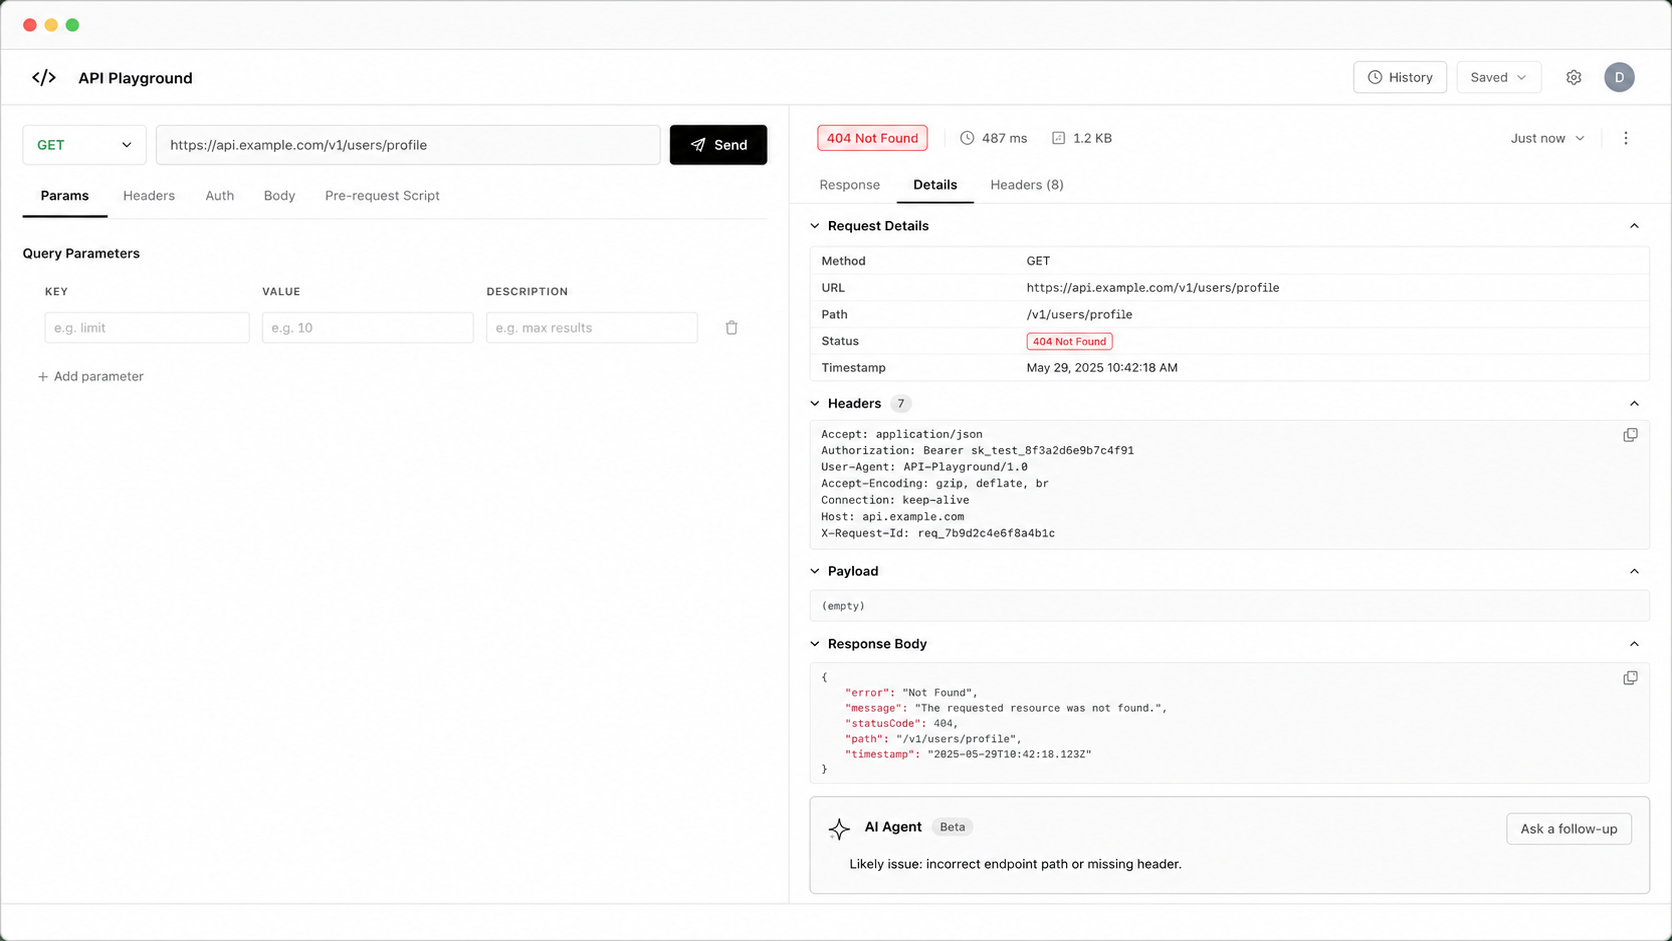
Task: Collapse Request Details via its left chevron
Action: pyautogui.click(x=815, y=226)
